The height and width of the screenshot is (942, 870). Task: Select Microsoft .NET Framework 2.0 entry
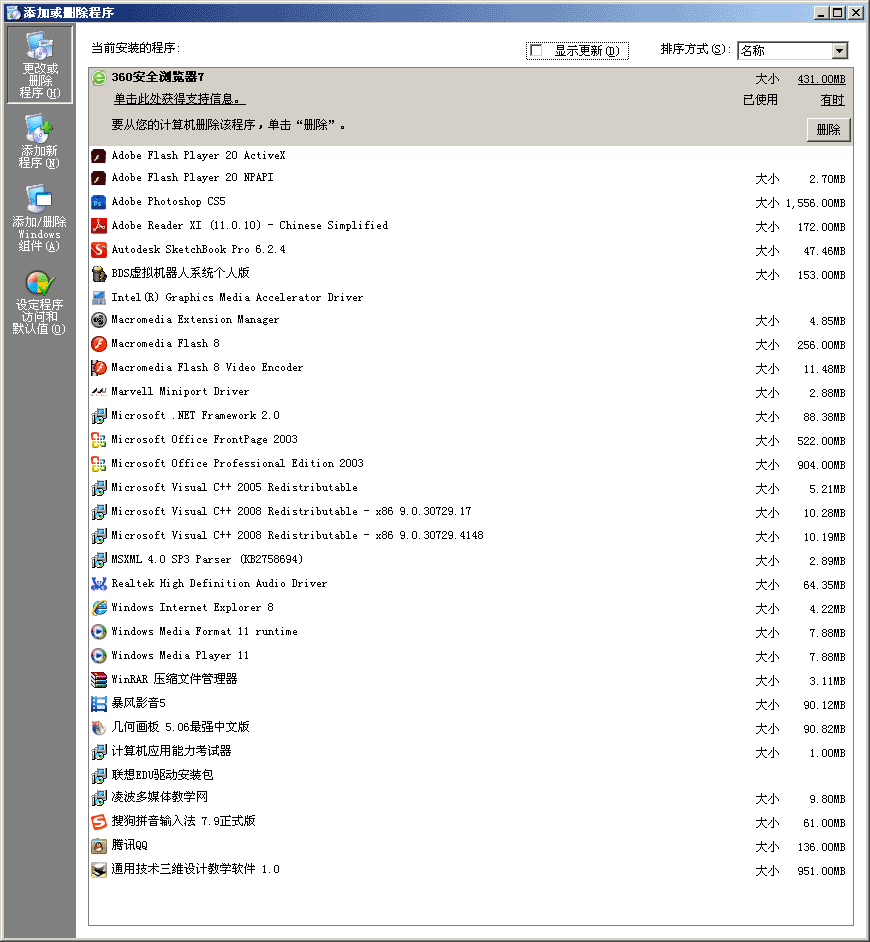click(470, 416)
